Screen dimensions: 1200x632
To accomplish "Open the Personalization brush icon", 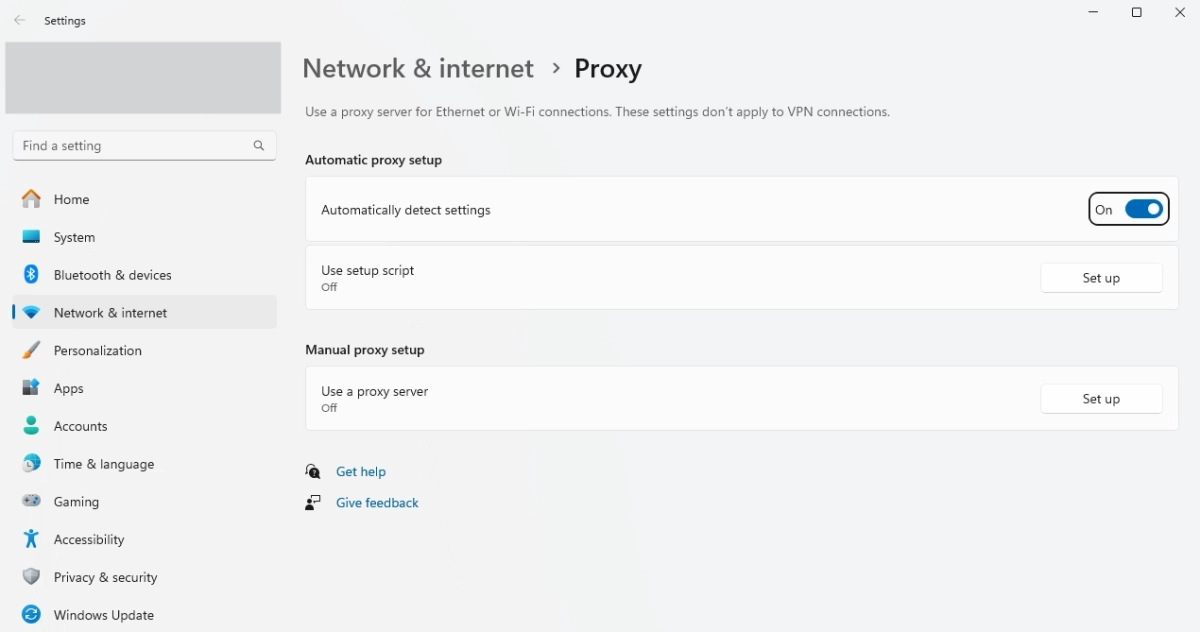I will [x=30, y=350].
